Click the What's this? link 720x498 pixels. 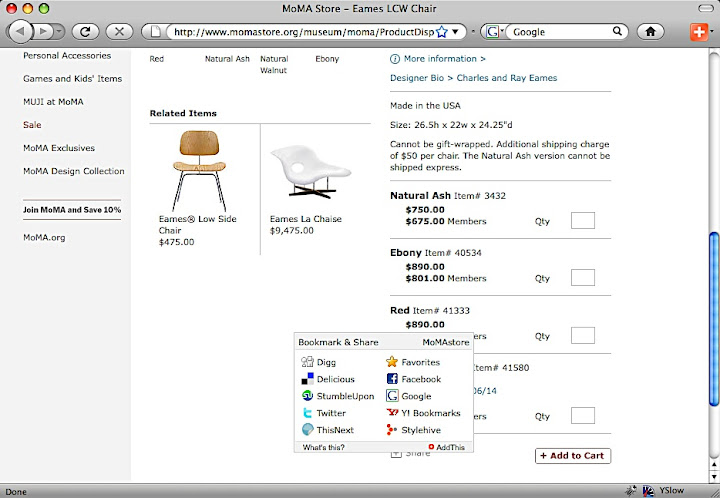(x=323, y=447)
